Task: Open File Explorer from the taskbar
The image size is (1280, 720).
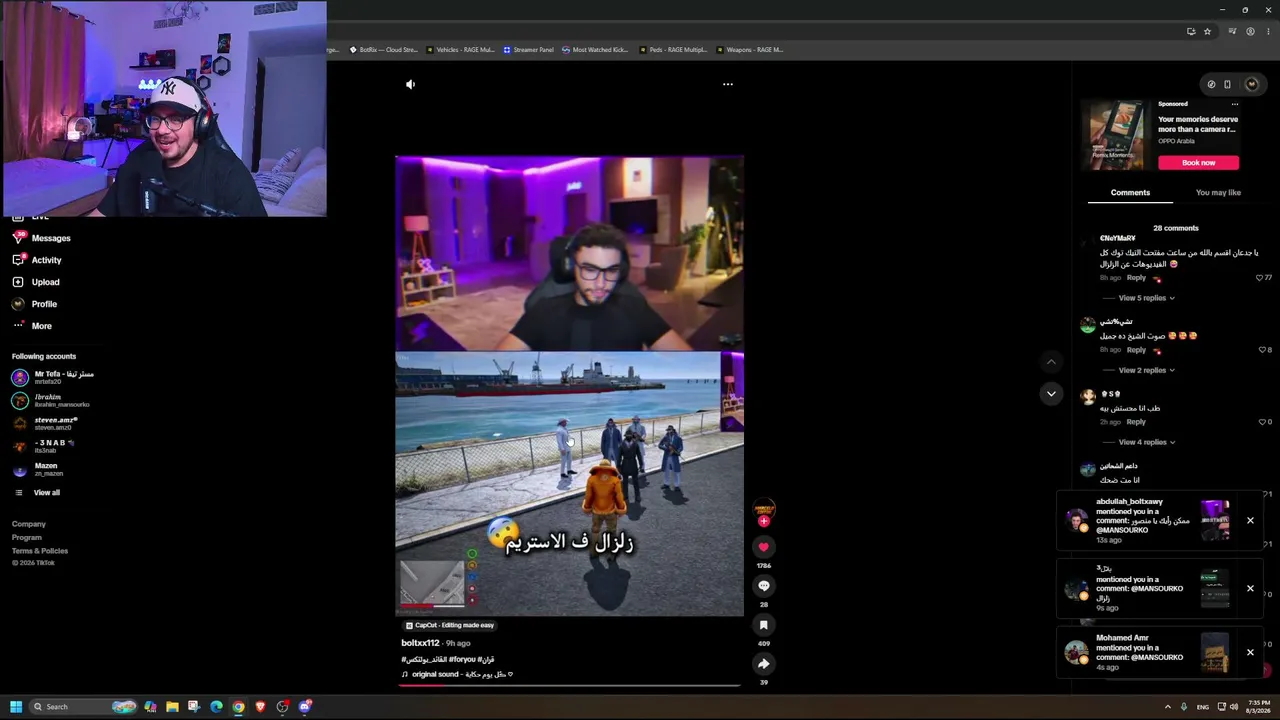Action: pos(172,707)
